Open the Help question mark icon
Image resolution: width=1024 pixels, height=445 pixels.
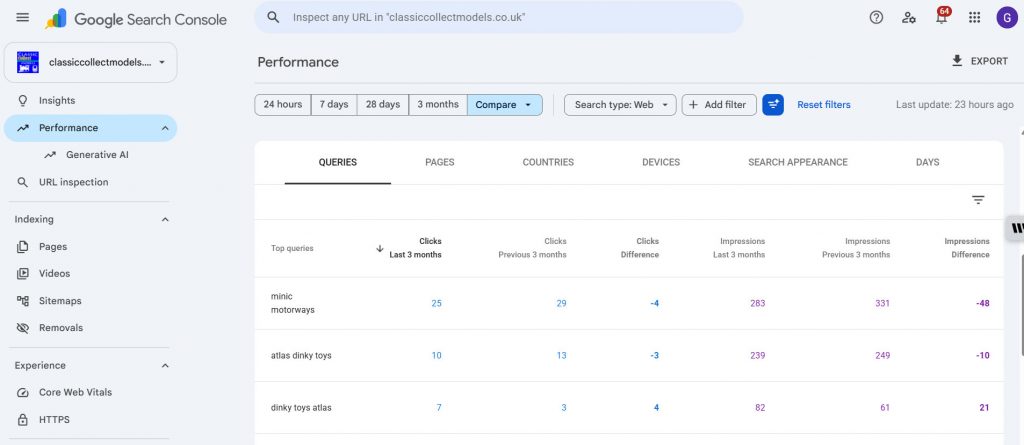pos(876,18)
